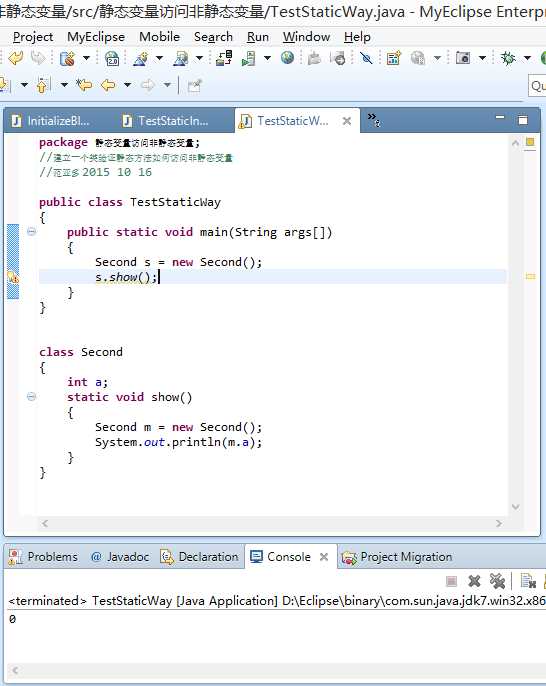Open the Mobile menu

(x=159, y=37)
